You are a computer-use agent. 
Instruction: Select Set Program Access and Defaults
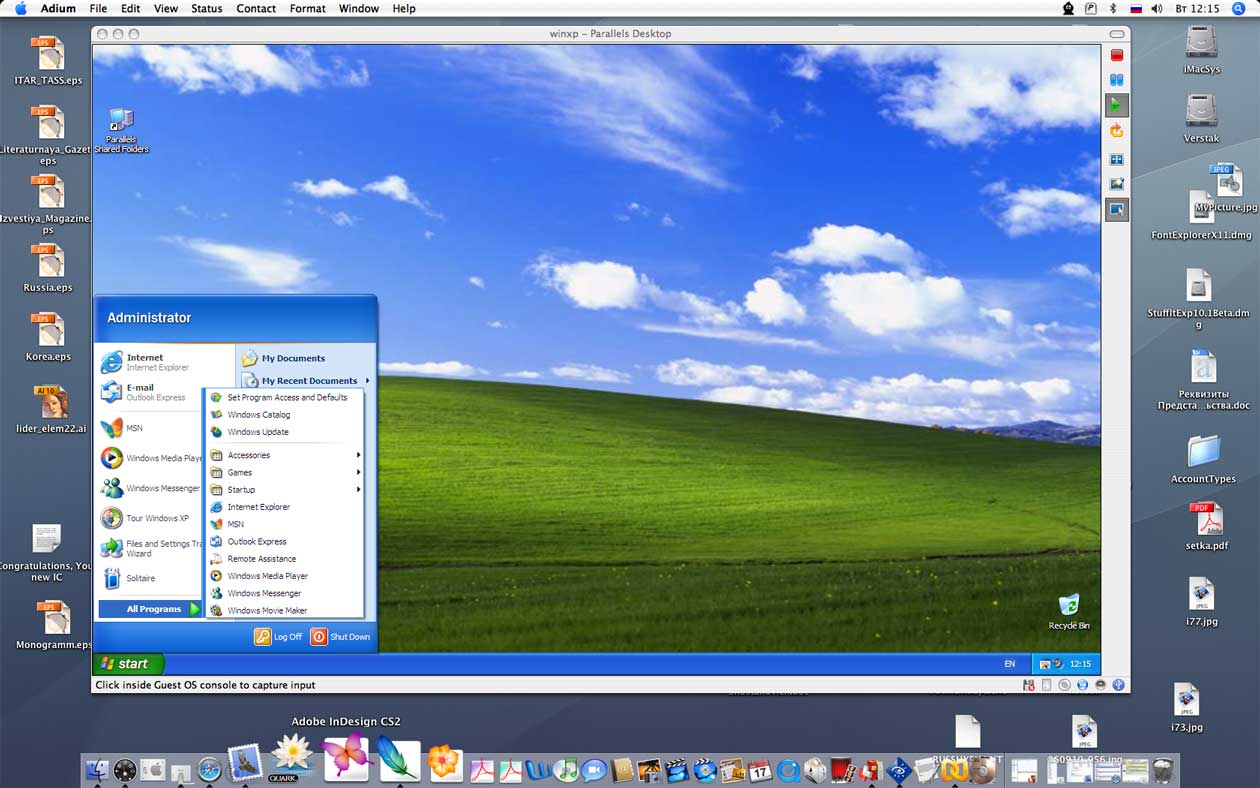pos(285,397)
